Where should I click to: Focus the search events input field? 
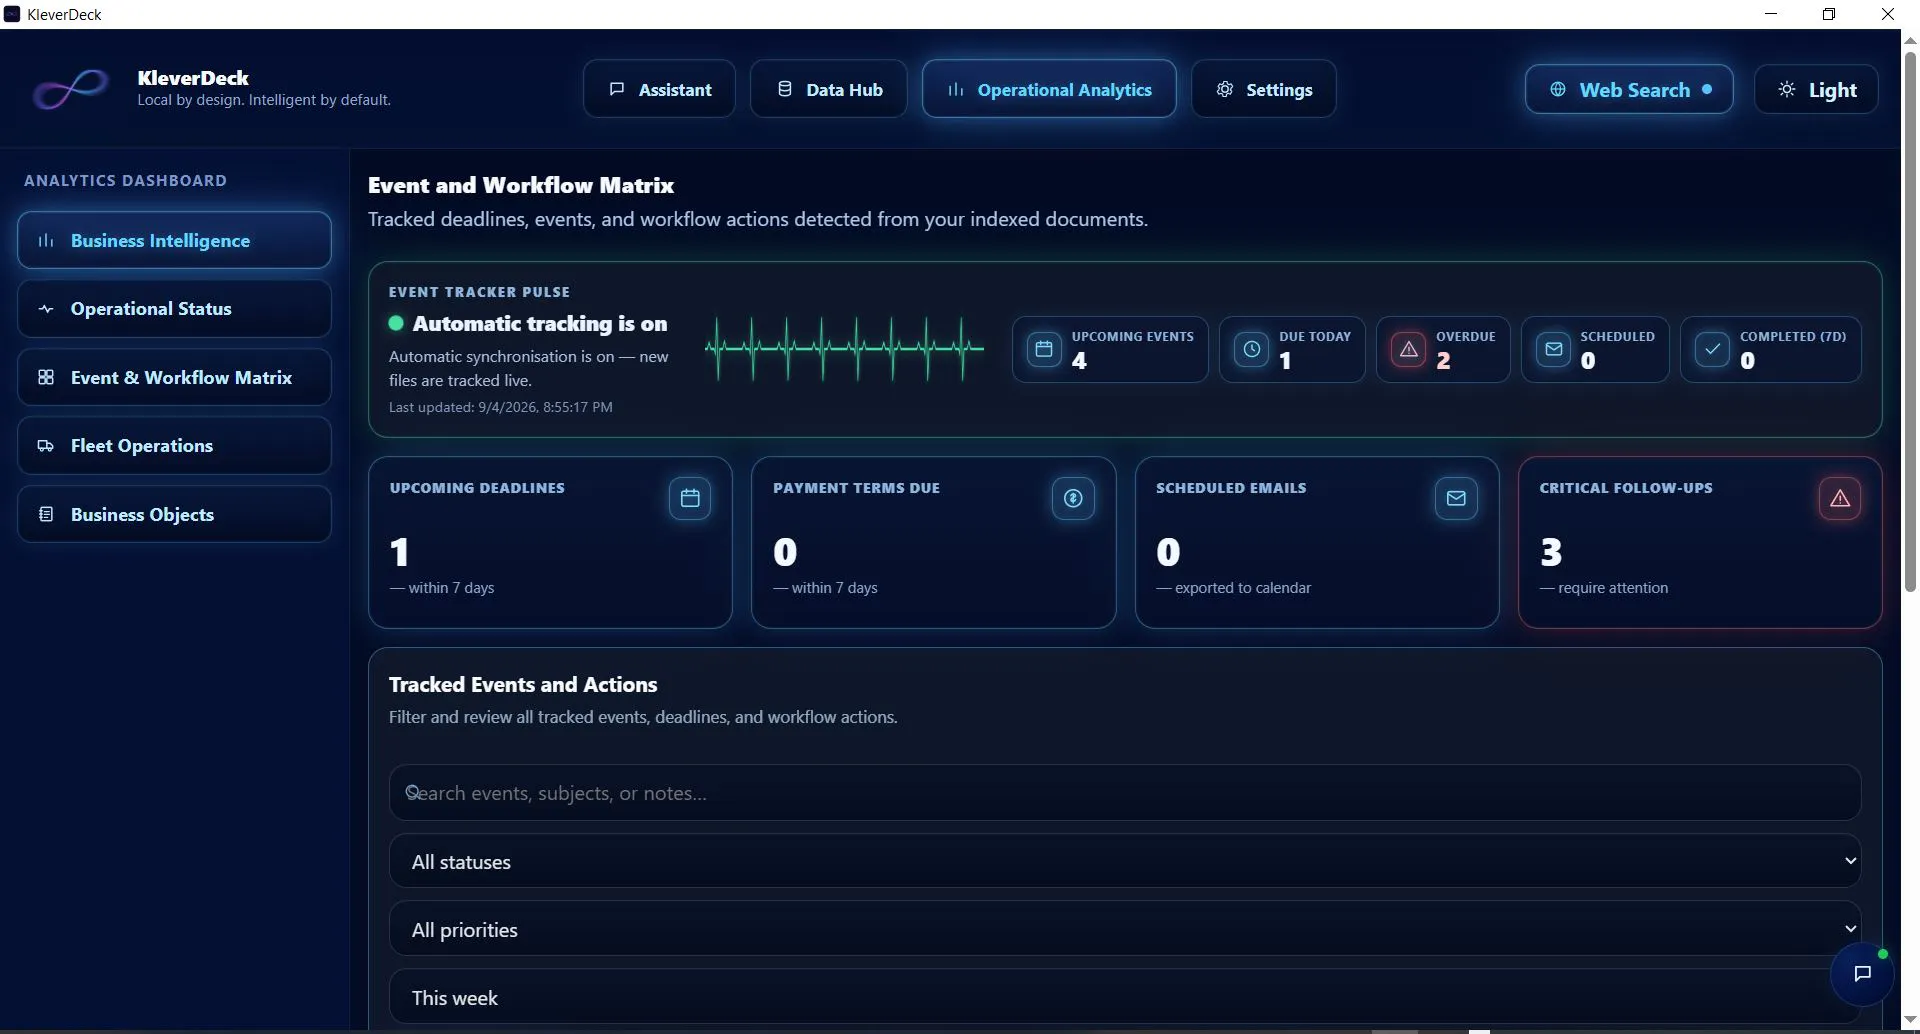click(x=1125, y=793)
